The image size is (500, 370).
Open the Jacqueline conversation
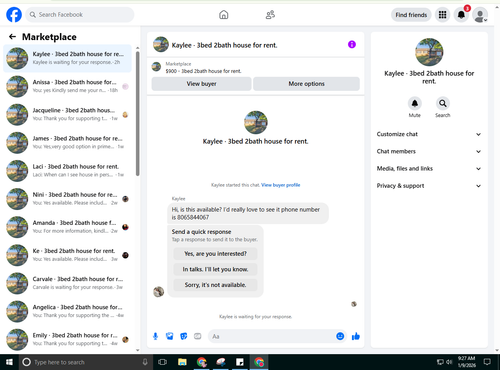(x=67, y=115)
